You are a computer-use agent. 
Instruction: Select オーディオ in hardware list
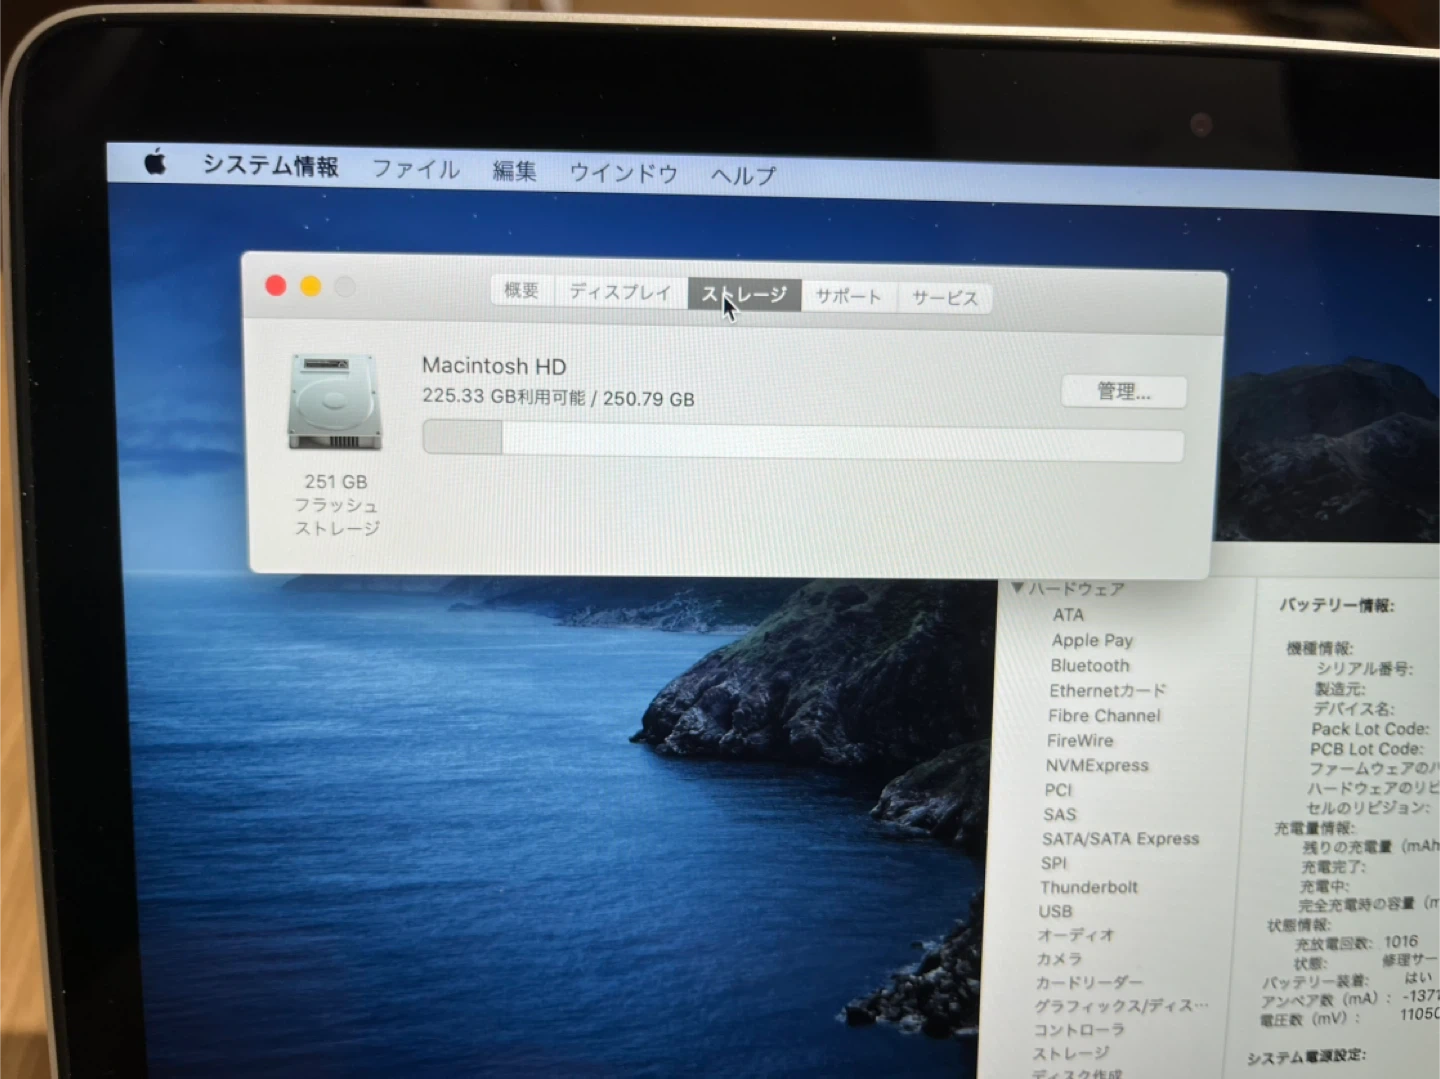tap(1076, 935)
